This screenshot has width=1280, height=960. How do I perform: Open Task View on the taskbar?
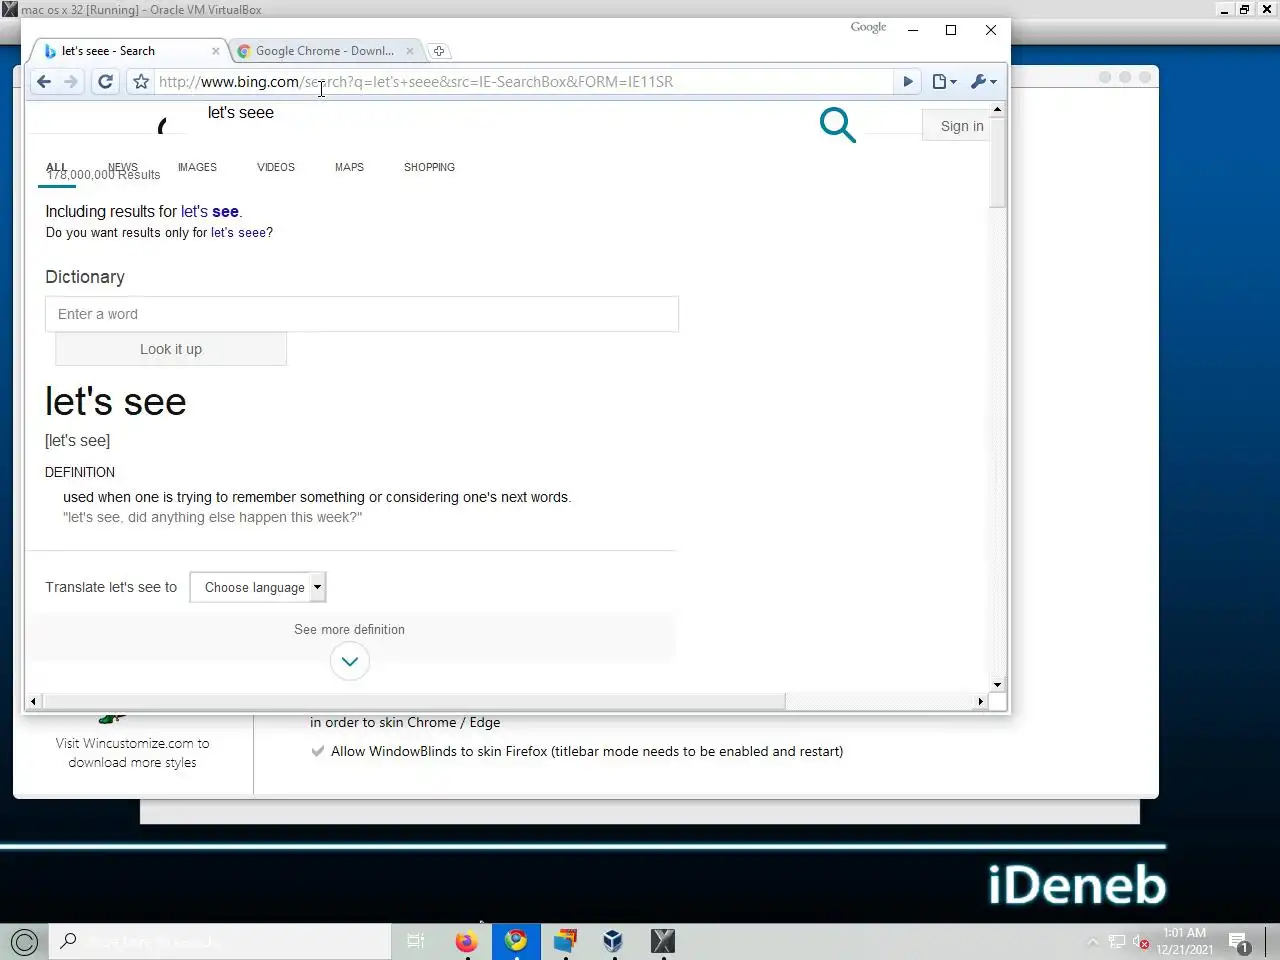click(x=416, y=942)
